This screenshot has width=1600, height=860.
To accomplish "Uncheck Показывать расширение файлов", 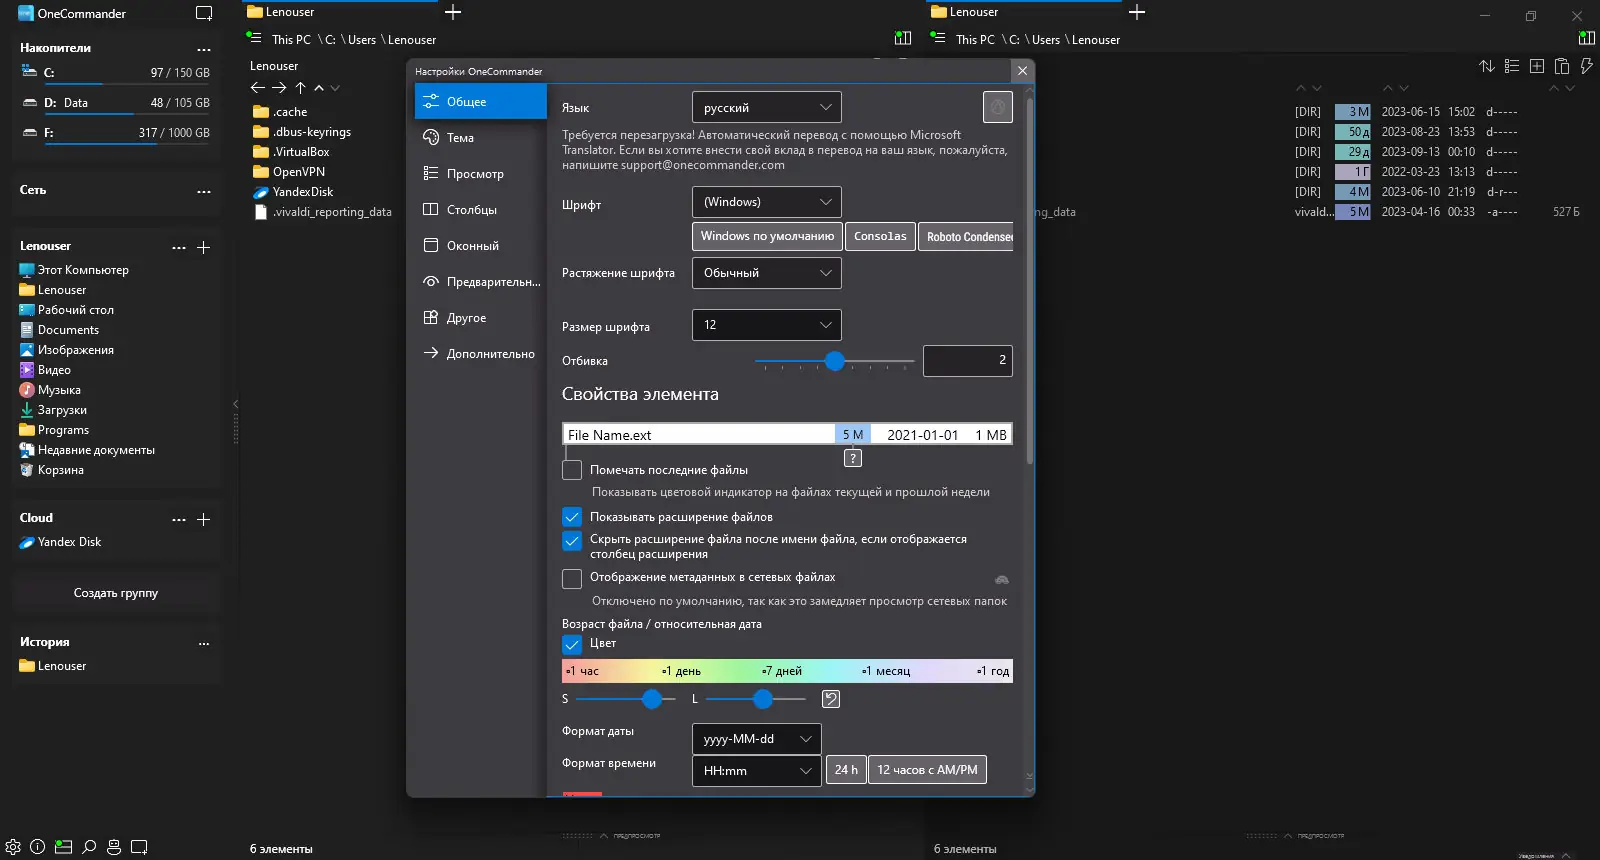I will (x=572, y=517).
